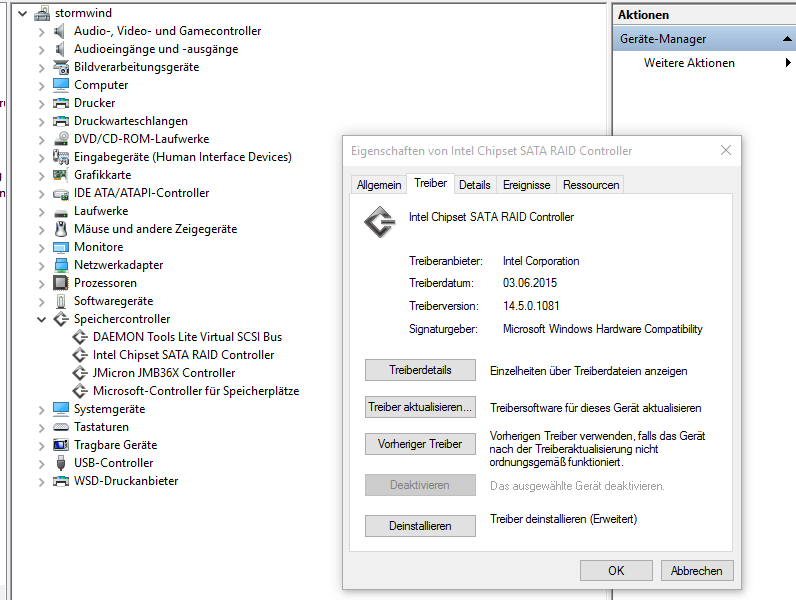Expand the Monitore category
This screenshot has height=600, width=796.
click(42, 248)
